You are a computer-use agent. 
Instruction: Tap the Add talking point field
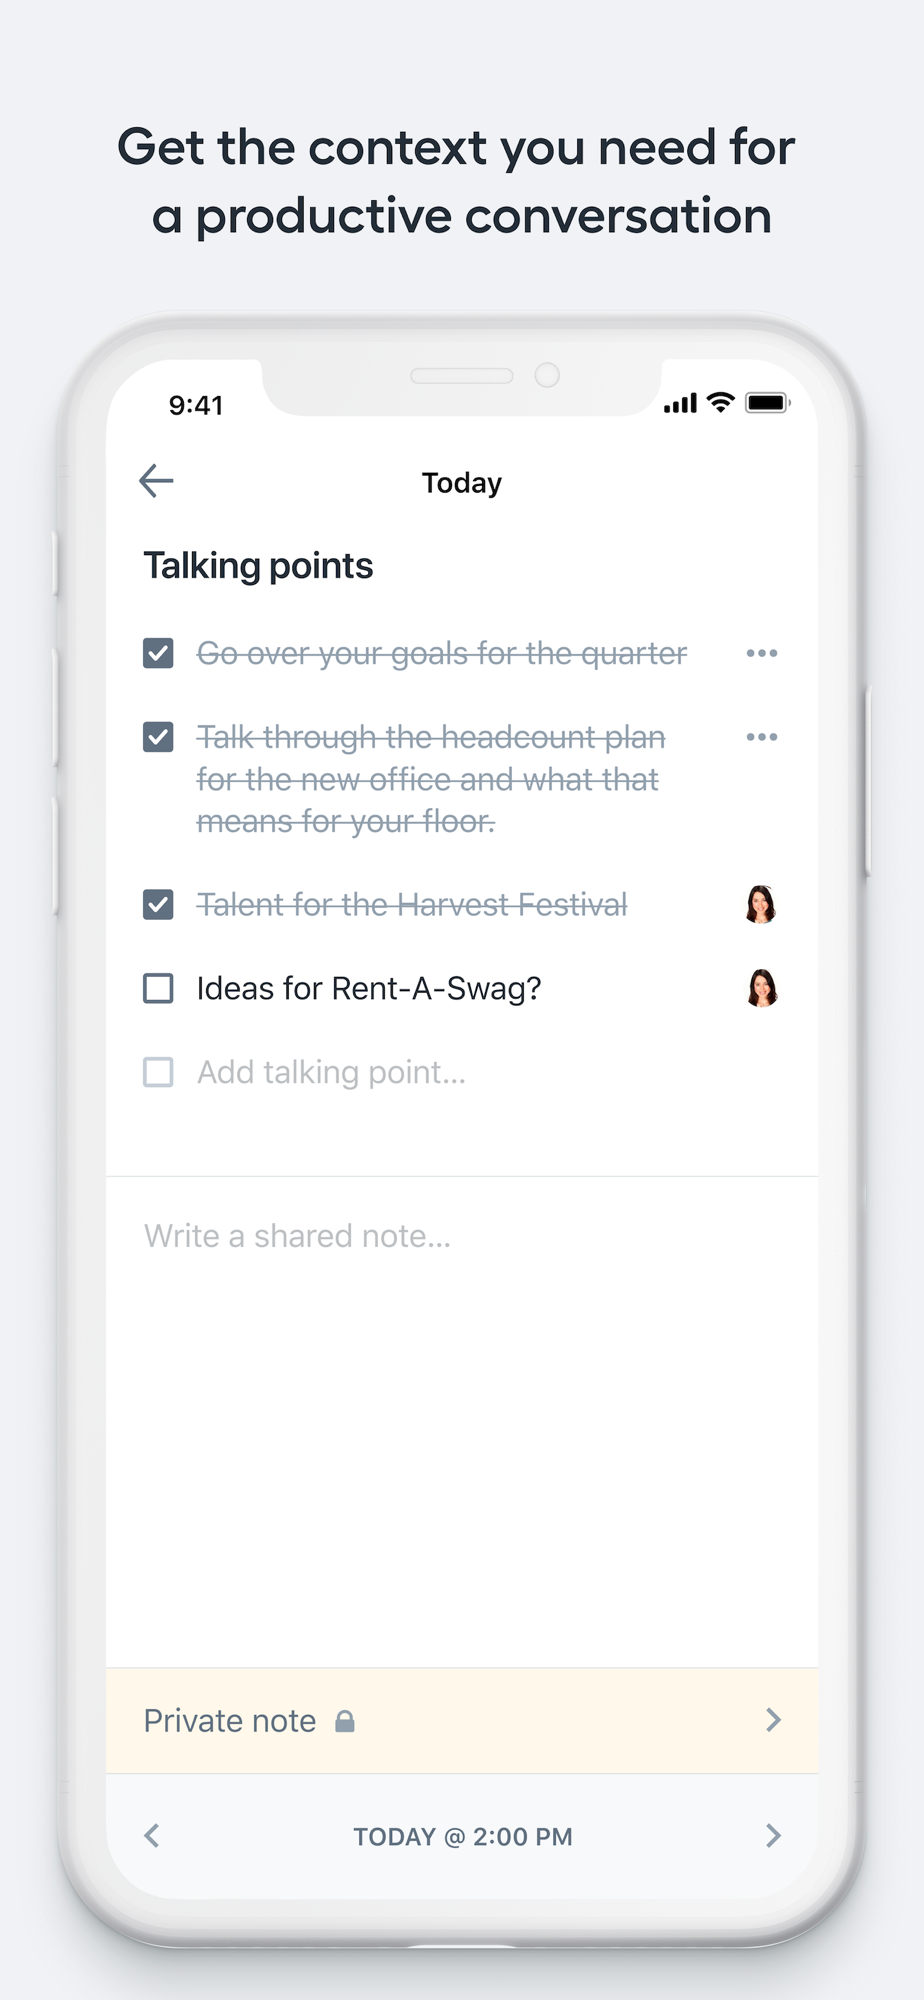coord(331,1072)
